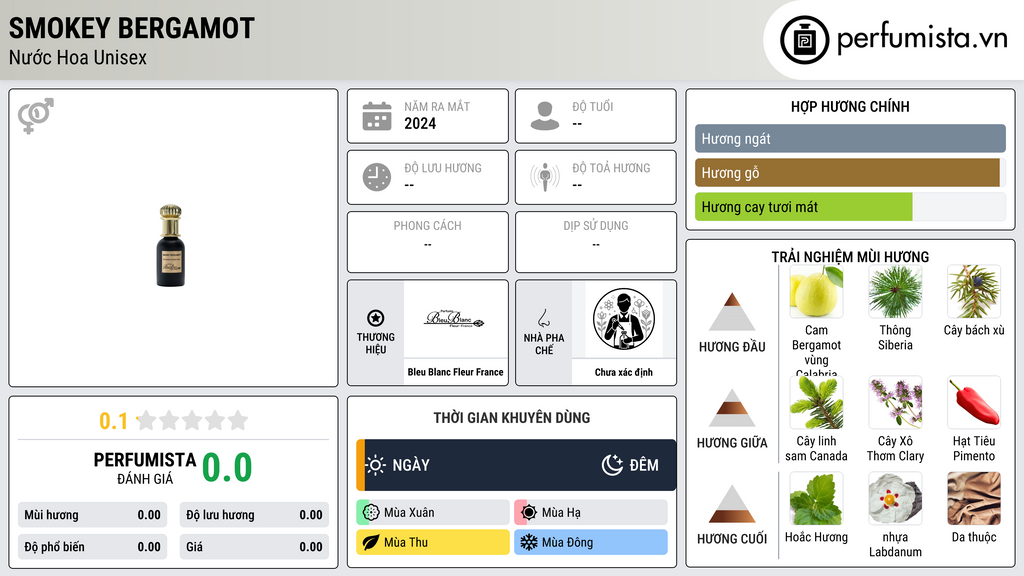Click the Nước Hoa Unisex subtitle
The image size is (1024, 576).
coord(78,57)
